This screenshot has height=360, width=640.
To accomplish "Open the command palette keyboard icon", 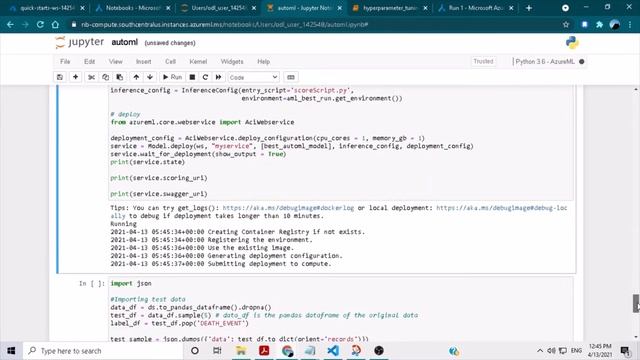I will click(x=291, y=77).
